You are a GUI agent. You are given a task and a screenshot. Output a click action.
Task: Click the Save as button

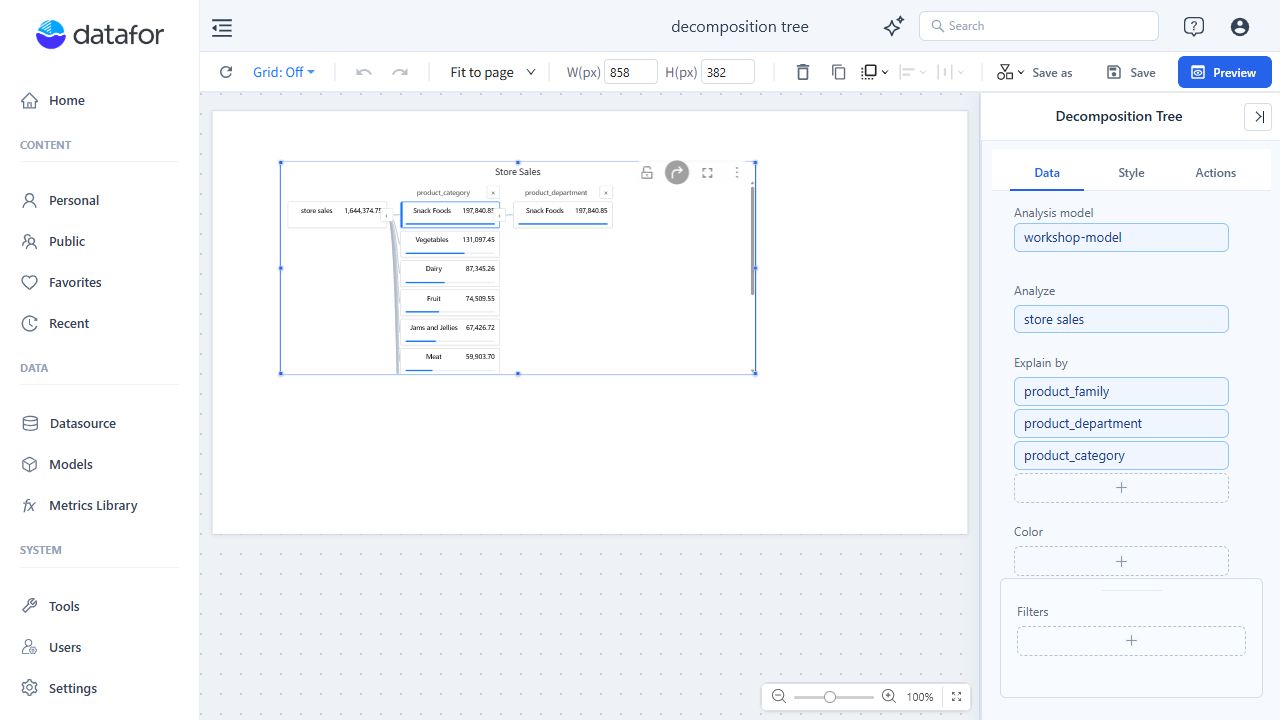click(x=1052, y=73)
